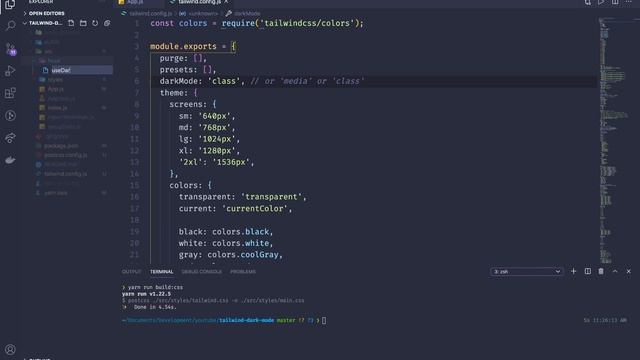This screenshot has width=640, height=360.
Task: Click the 'purge: [],' line
Action: tap(183, 58)
